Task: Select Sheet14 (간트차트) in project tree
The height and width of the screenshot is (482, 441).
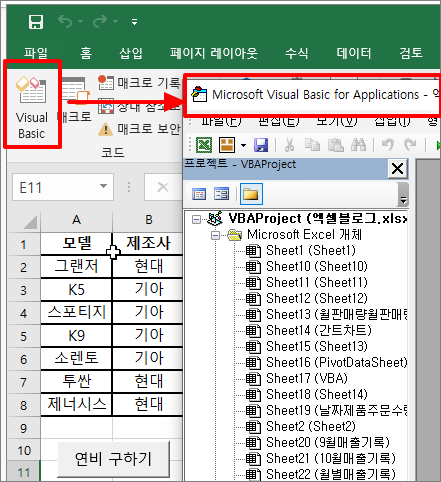Action: (309, 331)
